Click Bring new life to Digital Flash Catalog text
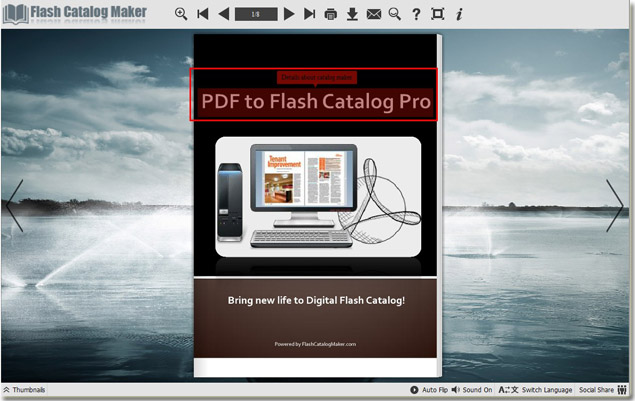 pos(316,300)
